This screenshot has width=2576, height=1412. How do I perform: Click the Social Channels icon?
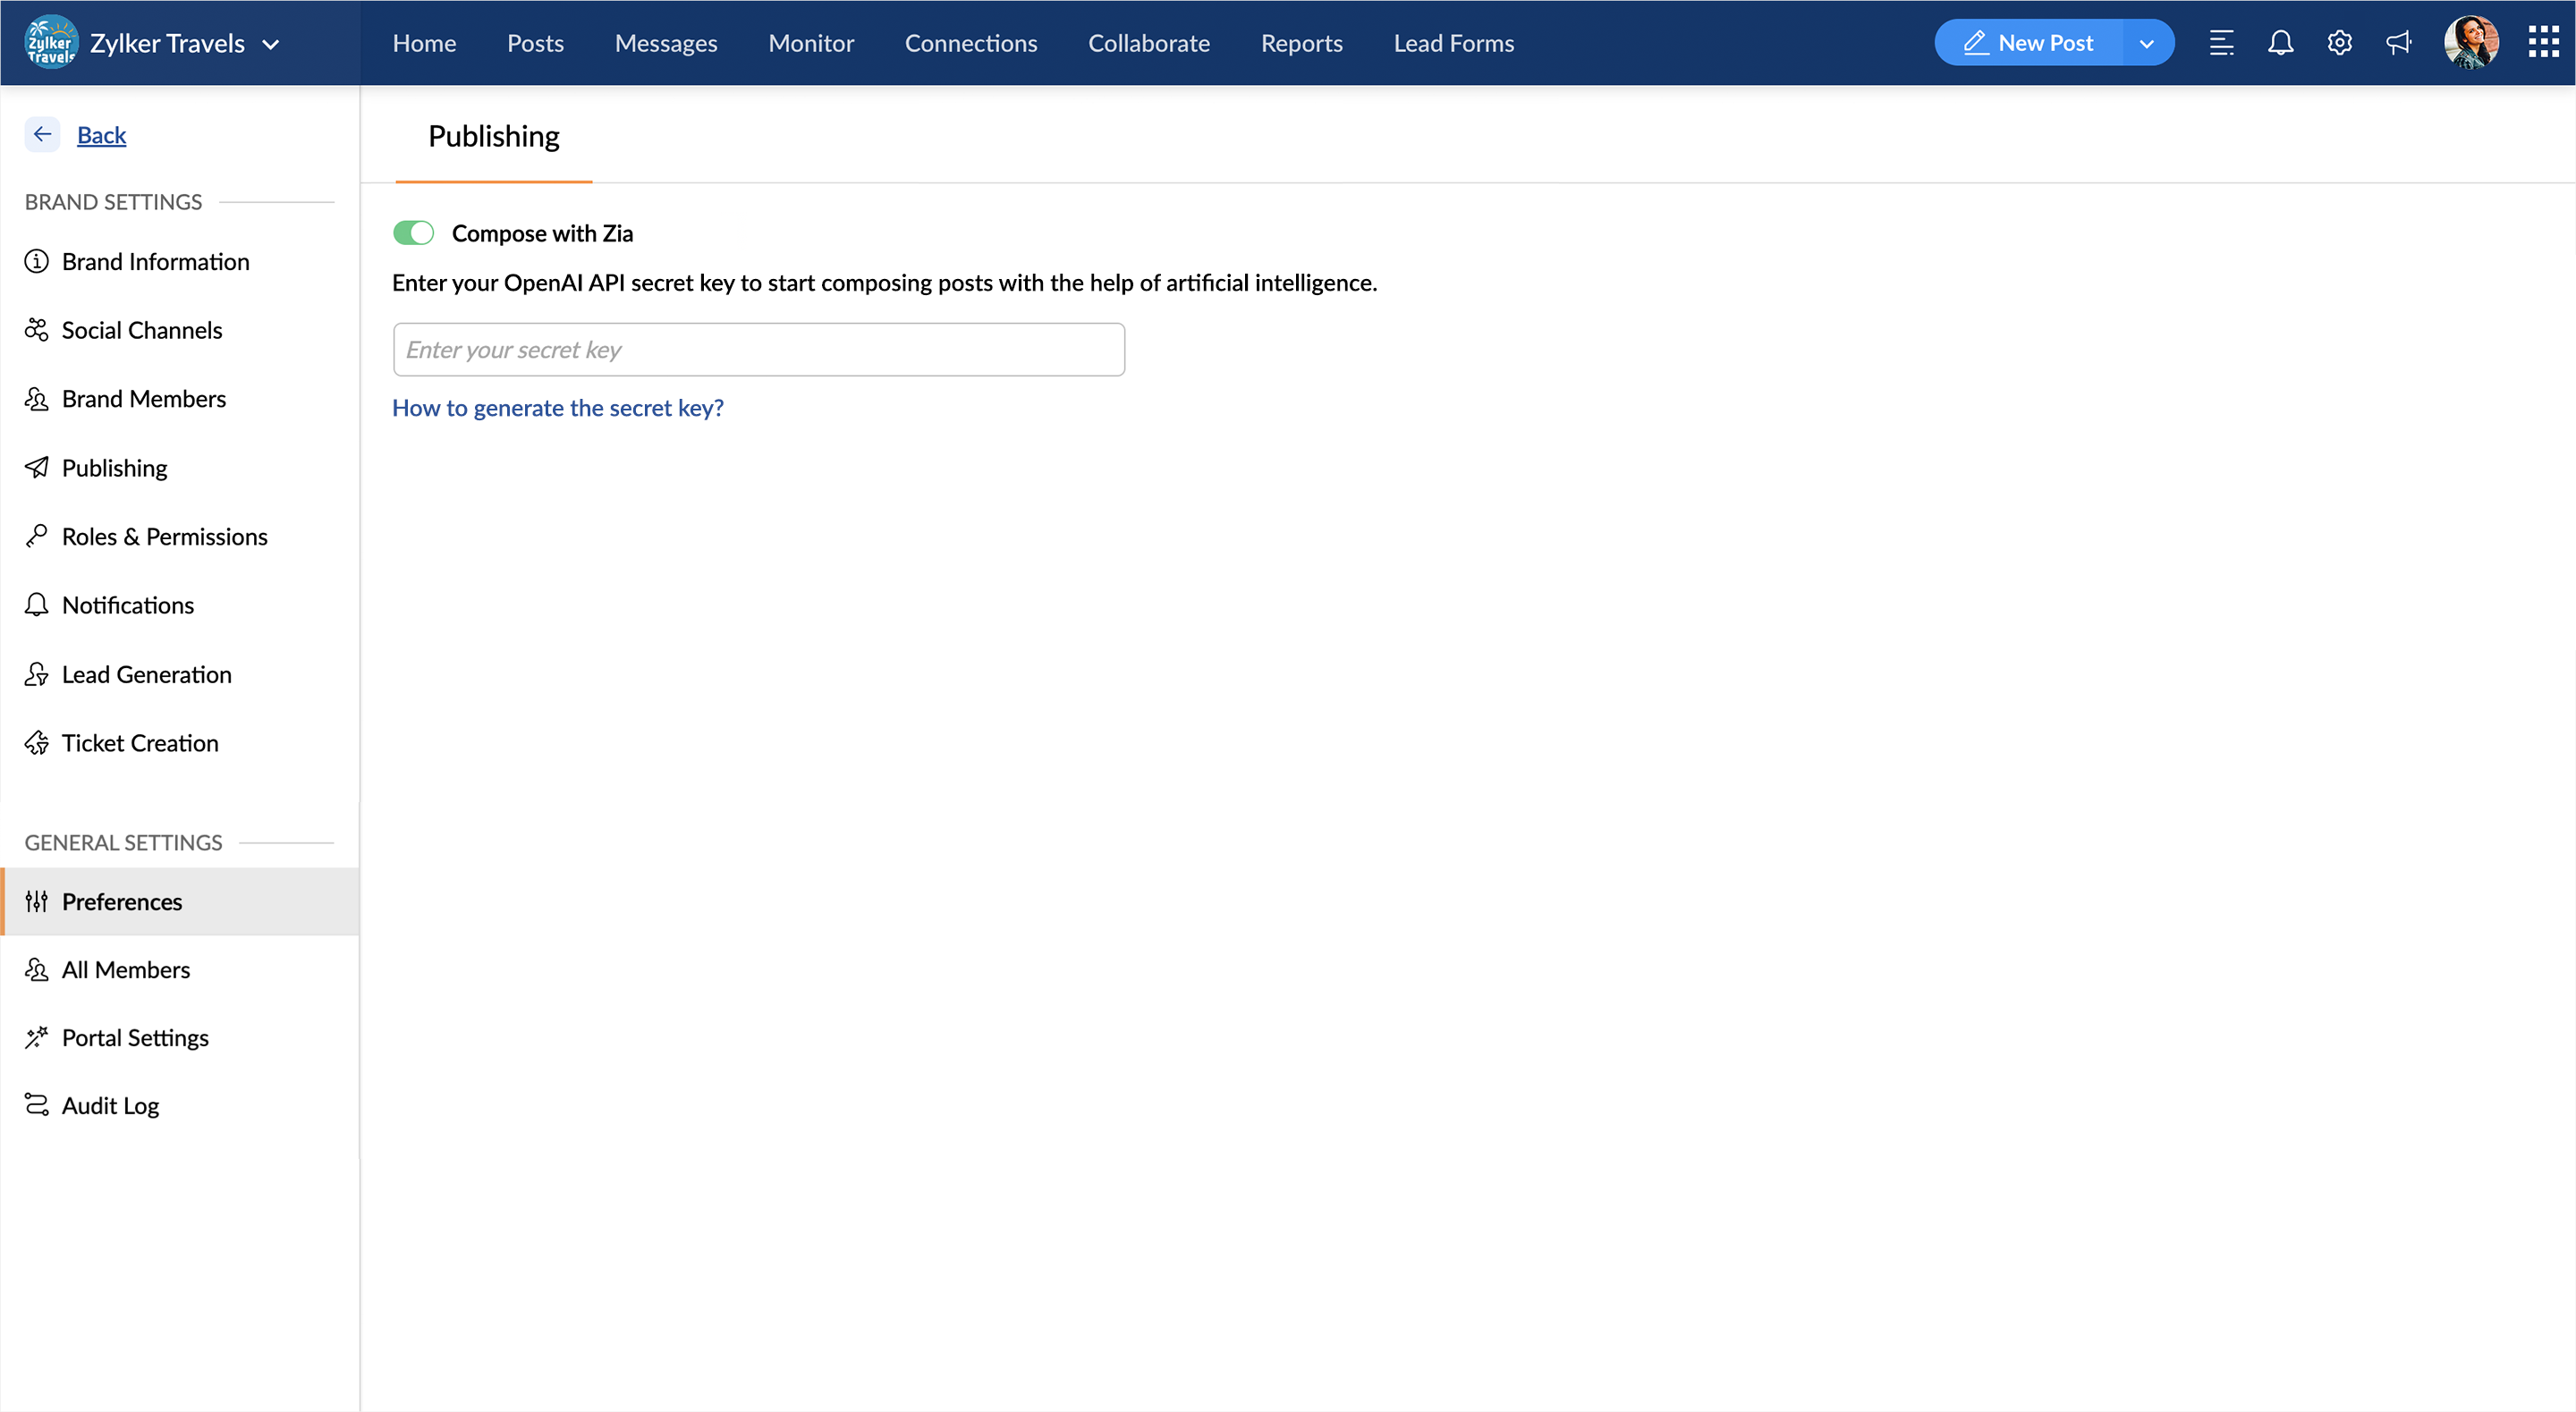[37, 330]
